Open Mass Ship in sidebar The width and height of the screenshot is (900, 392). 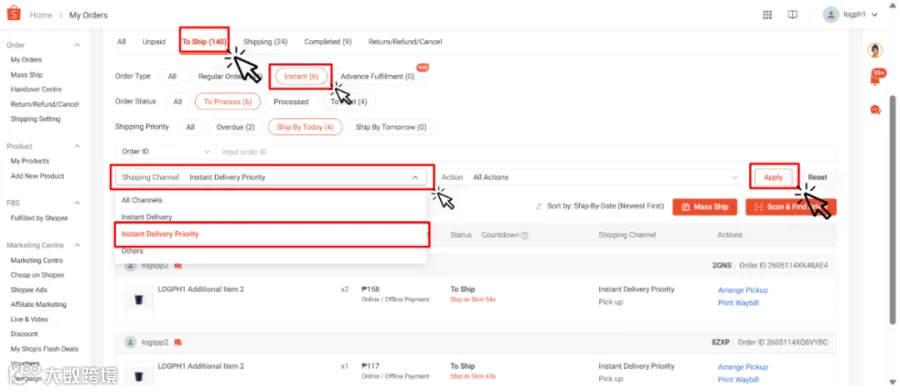[x=26, y=75]
